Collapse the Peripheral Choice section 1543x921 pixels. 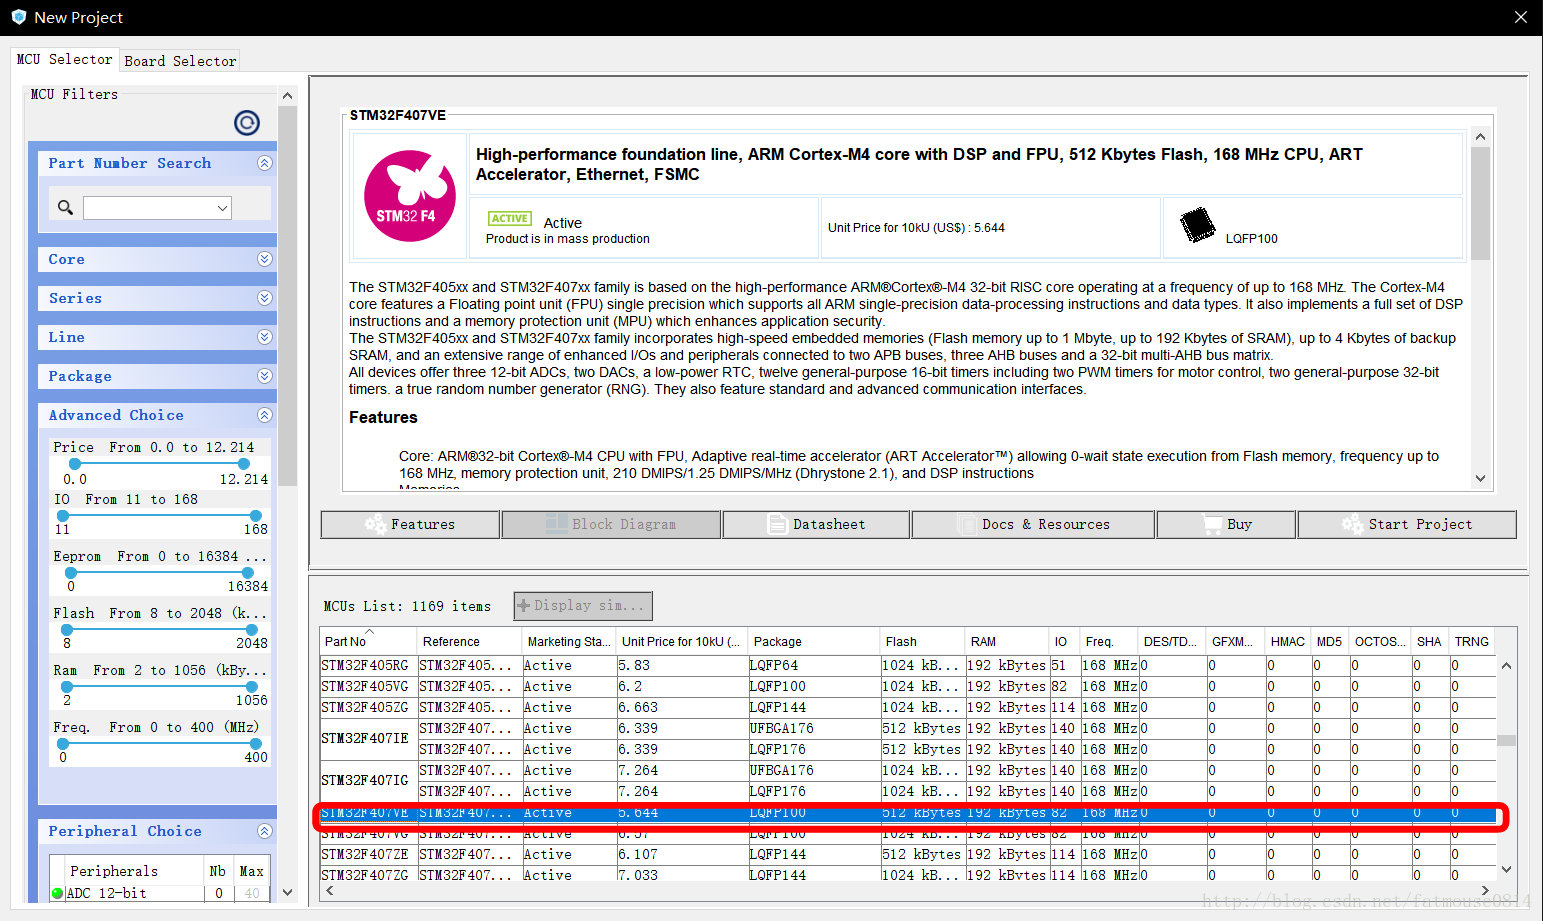pos(264,831)
